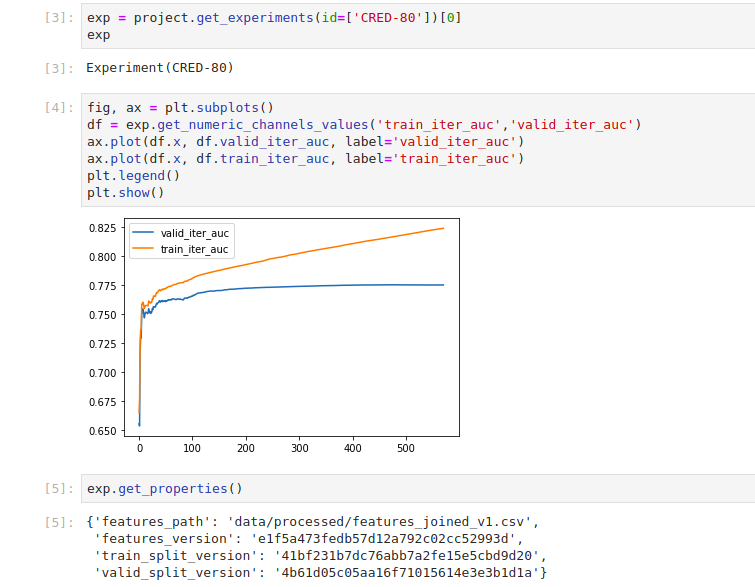Click code cell 5 with exp.get_properties()
This screenshot has height=587, width=755.
tap(418, 488)
